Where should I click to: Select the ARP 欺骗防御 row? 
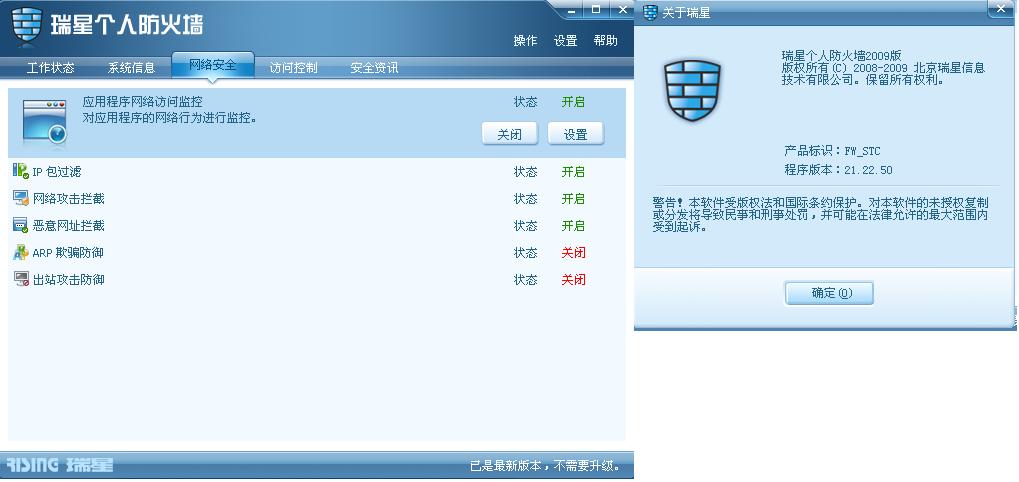tap(316, 252)
